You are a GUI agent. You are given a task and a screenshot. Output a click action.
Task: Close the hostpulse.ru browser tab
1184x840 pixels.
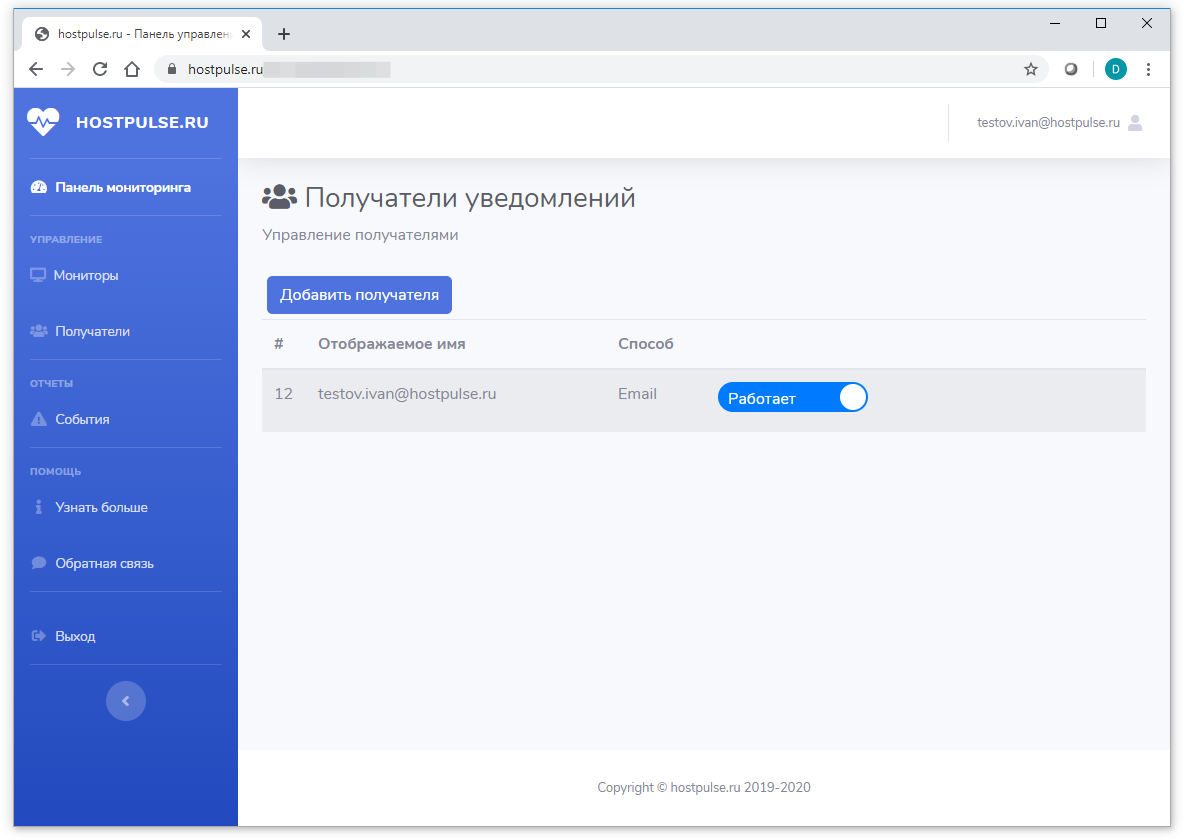(x=246, y=34)
